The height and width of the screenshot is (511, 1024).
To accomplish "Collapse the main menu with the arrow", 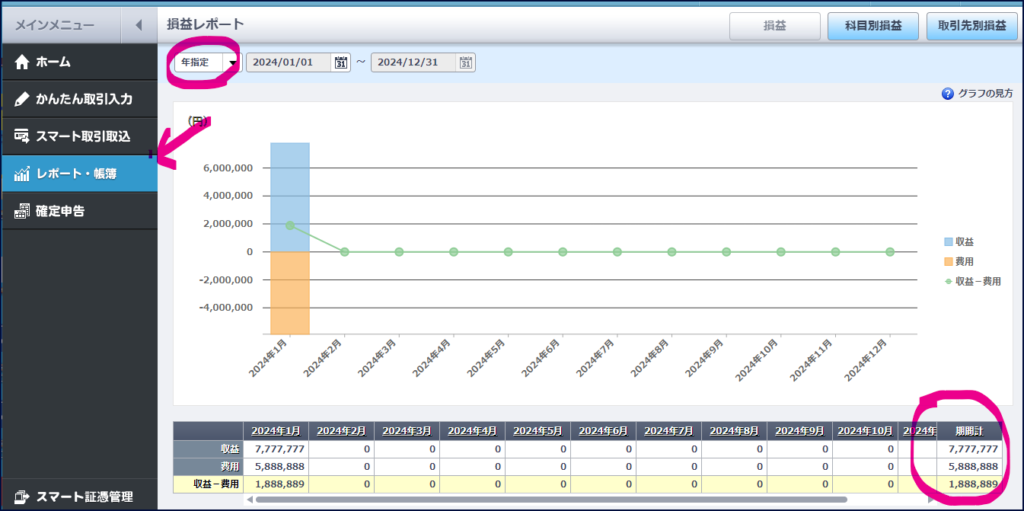I will (x=138, y=24).
